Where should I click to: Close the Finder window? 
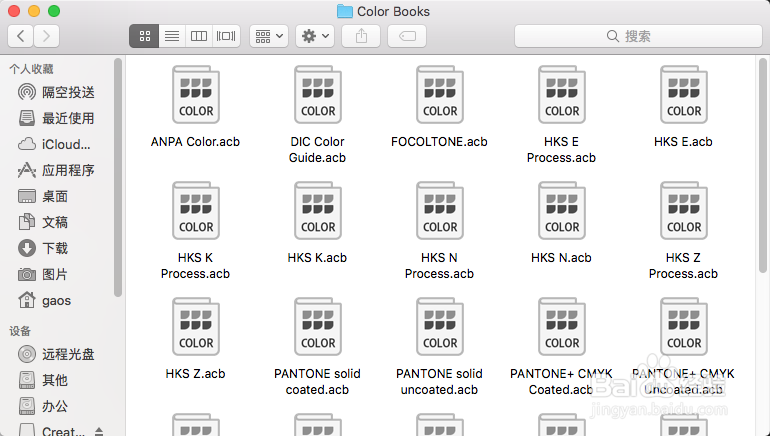[x=14, y=11]
